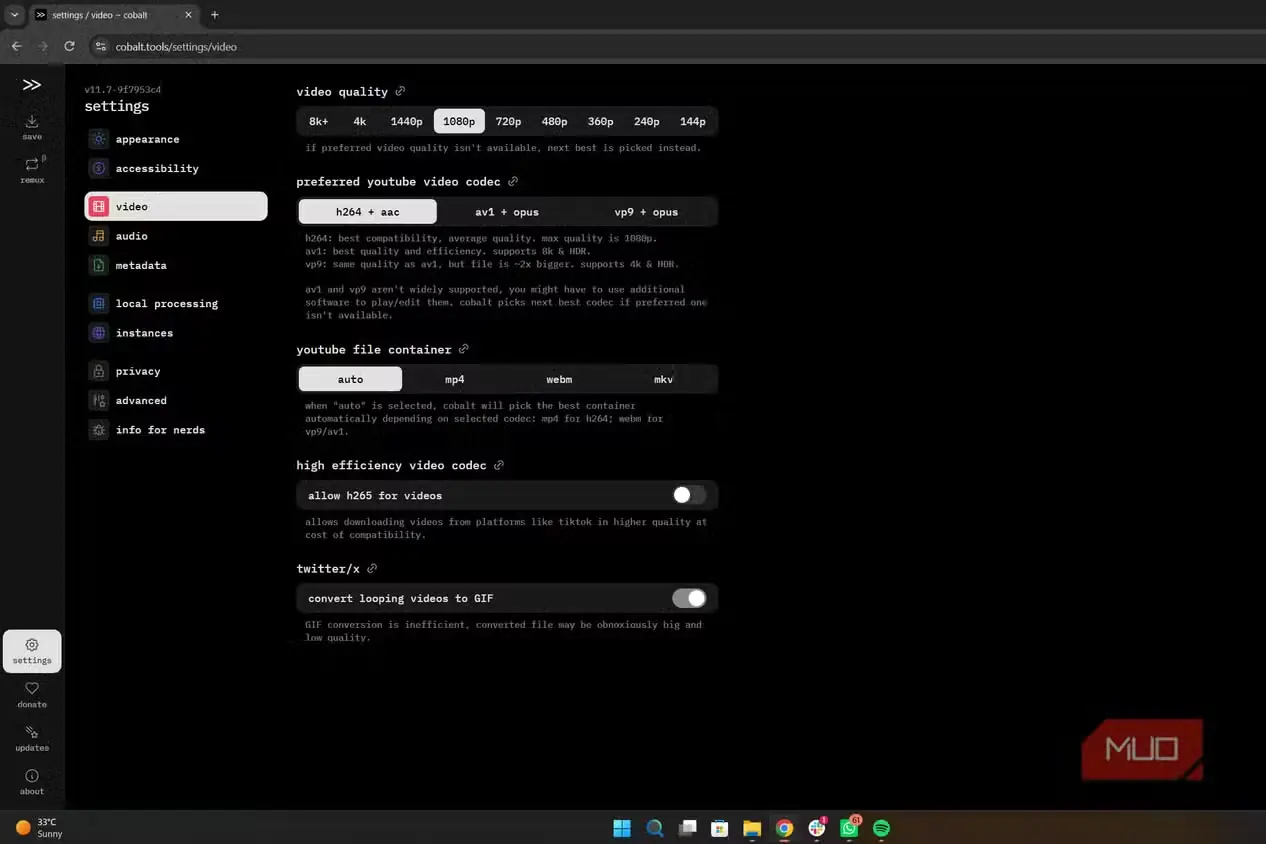Set video quality to 1080p
Image resolution: width=1266 pixels, height=844 pixels.
click(459, 121)
